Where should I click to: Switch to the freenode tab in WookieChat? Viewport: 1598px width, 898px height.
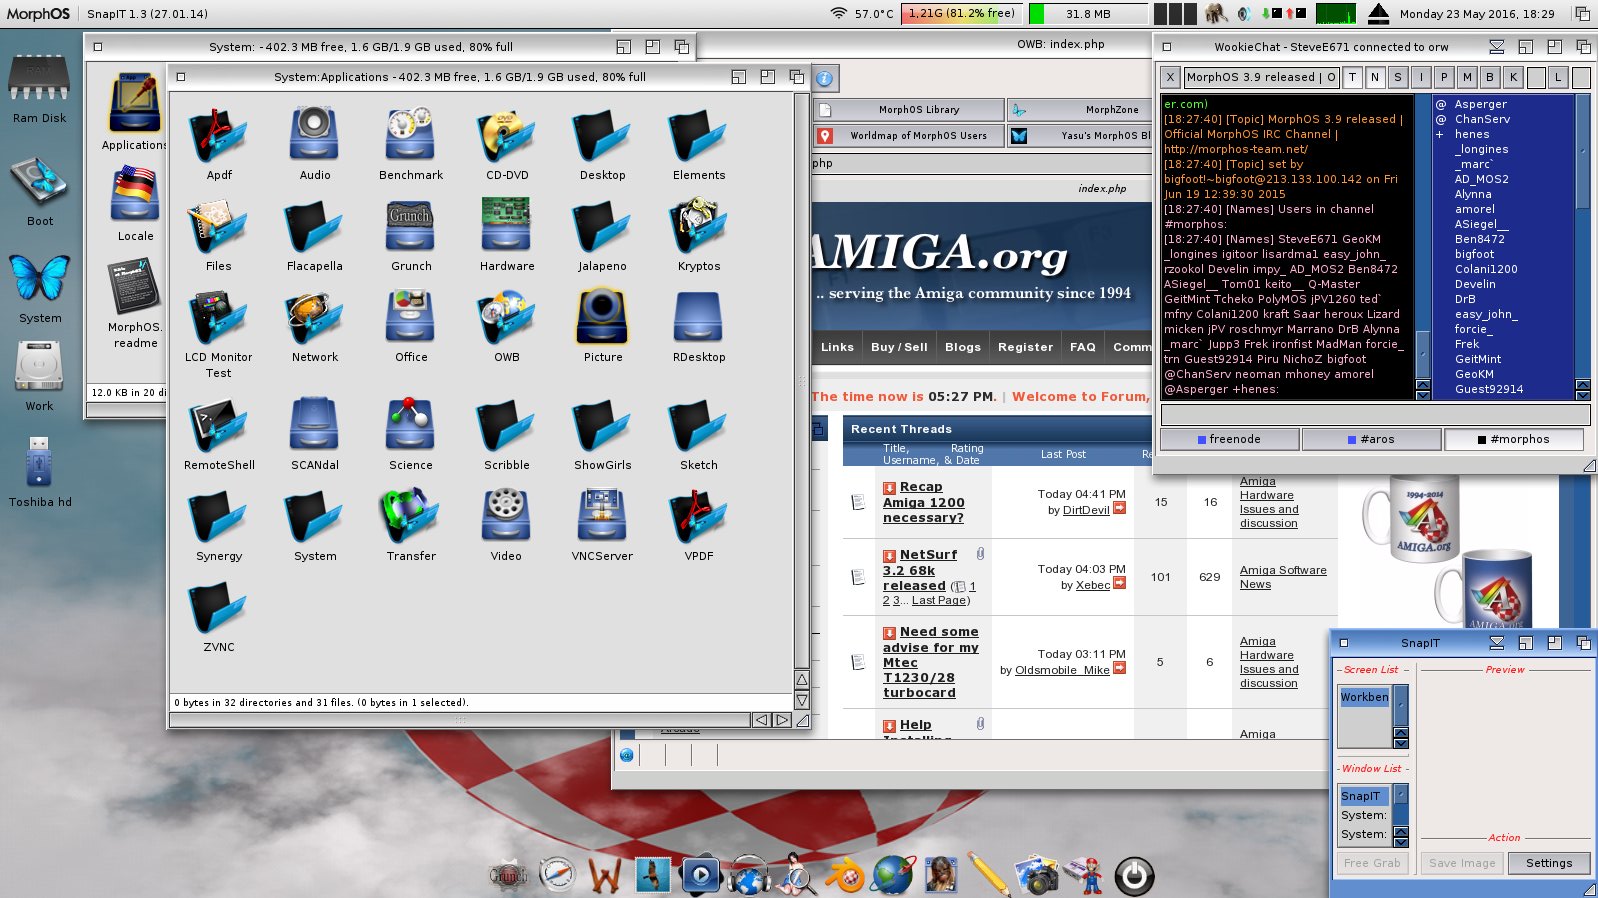(1229, 439)
